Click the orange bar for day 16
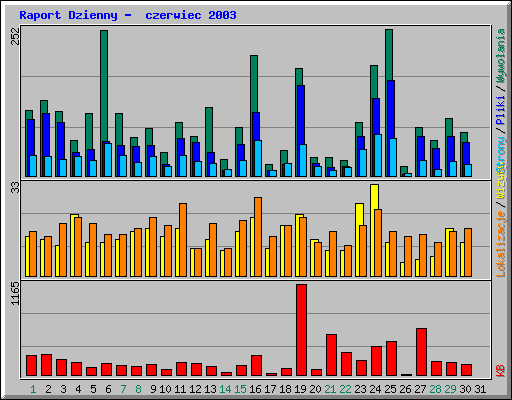This screenshot has width=512, height=400. click(258, 237)
